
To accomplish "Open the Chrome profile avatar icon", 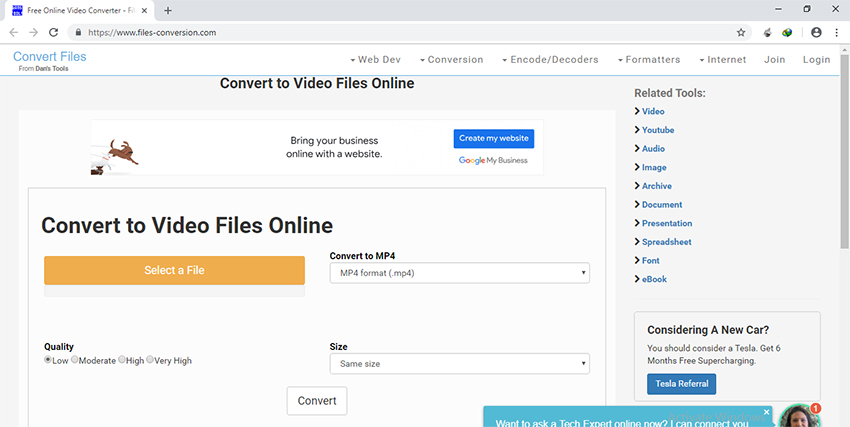I will (x=816, y=32).
